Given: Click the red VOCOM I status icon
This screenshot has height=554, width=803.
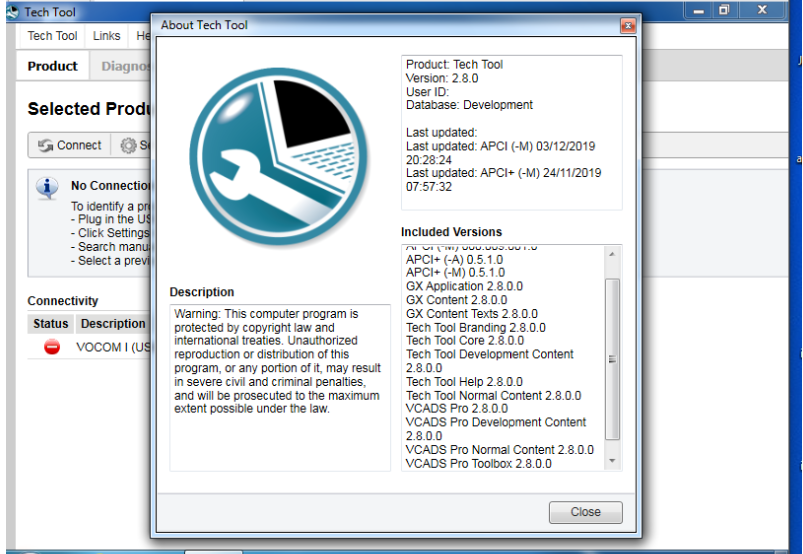Looking at the screenshot, I should point(52,347).
